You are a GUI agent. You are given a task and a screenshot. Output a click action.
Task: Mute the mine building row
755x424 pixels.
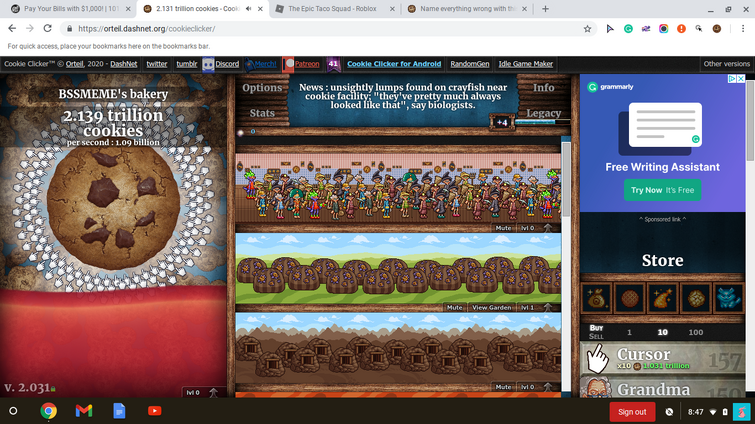coord(503,387)
